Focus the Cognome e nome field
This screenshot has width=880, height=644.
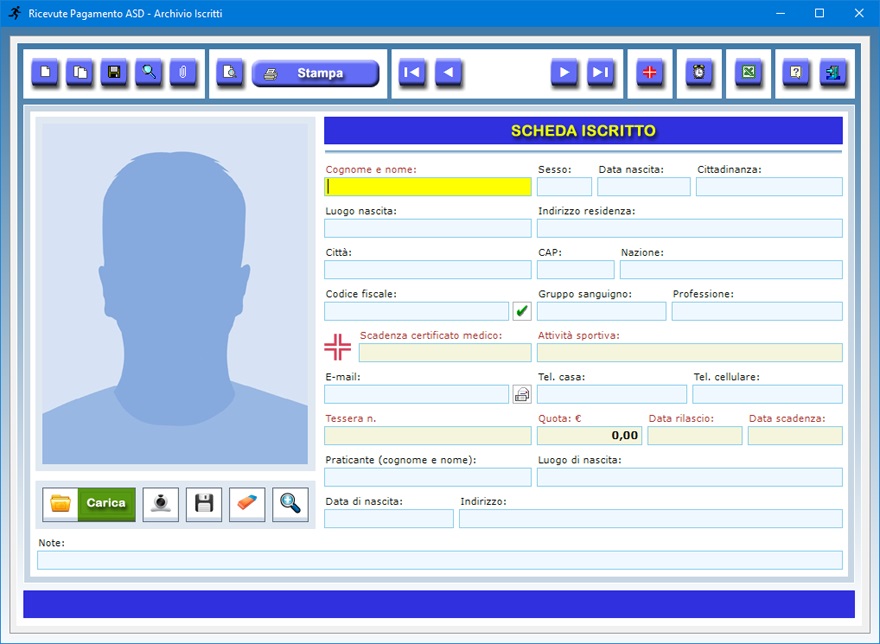tap(428, 186)
